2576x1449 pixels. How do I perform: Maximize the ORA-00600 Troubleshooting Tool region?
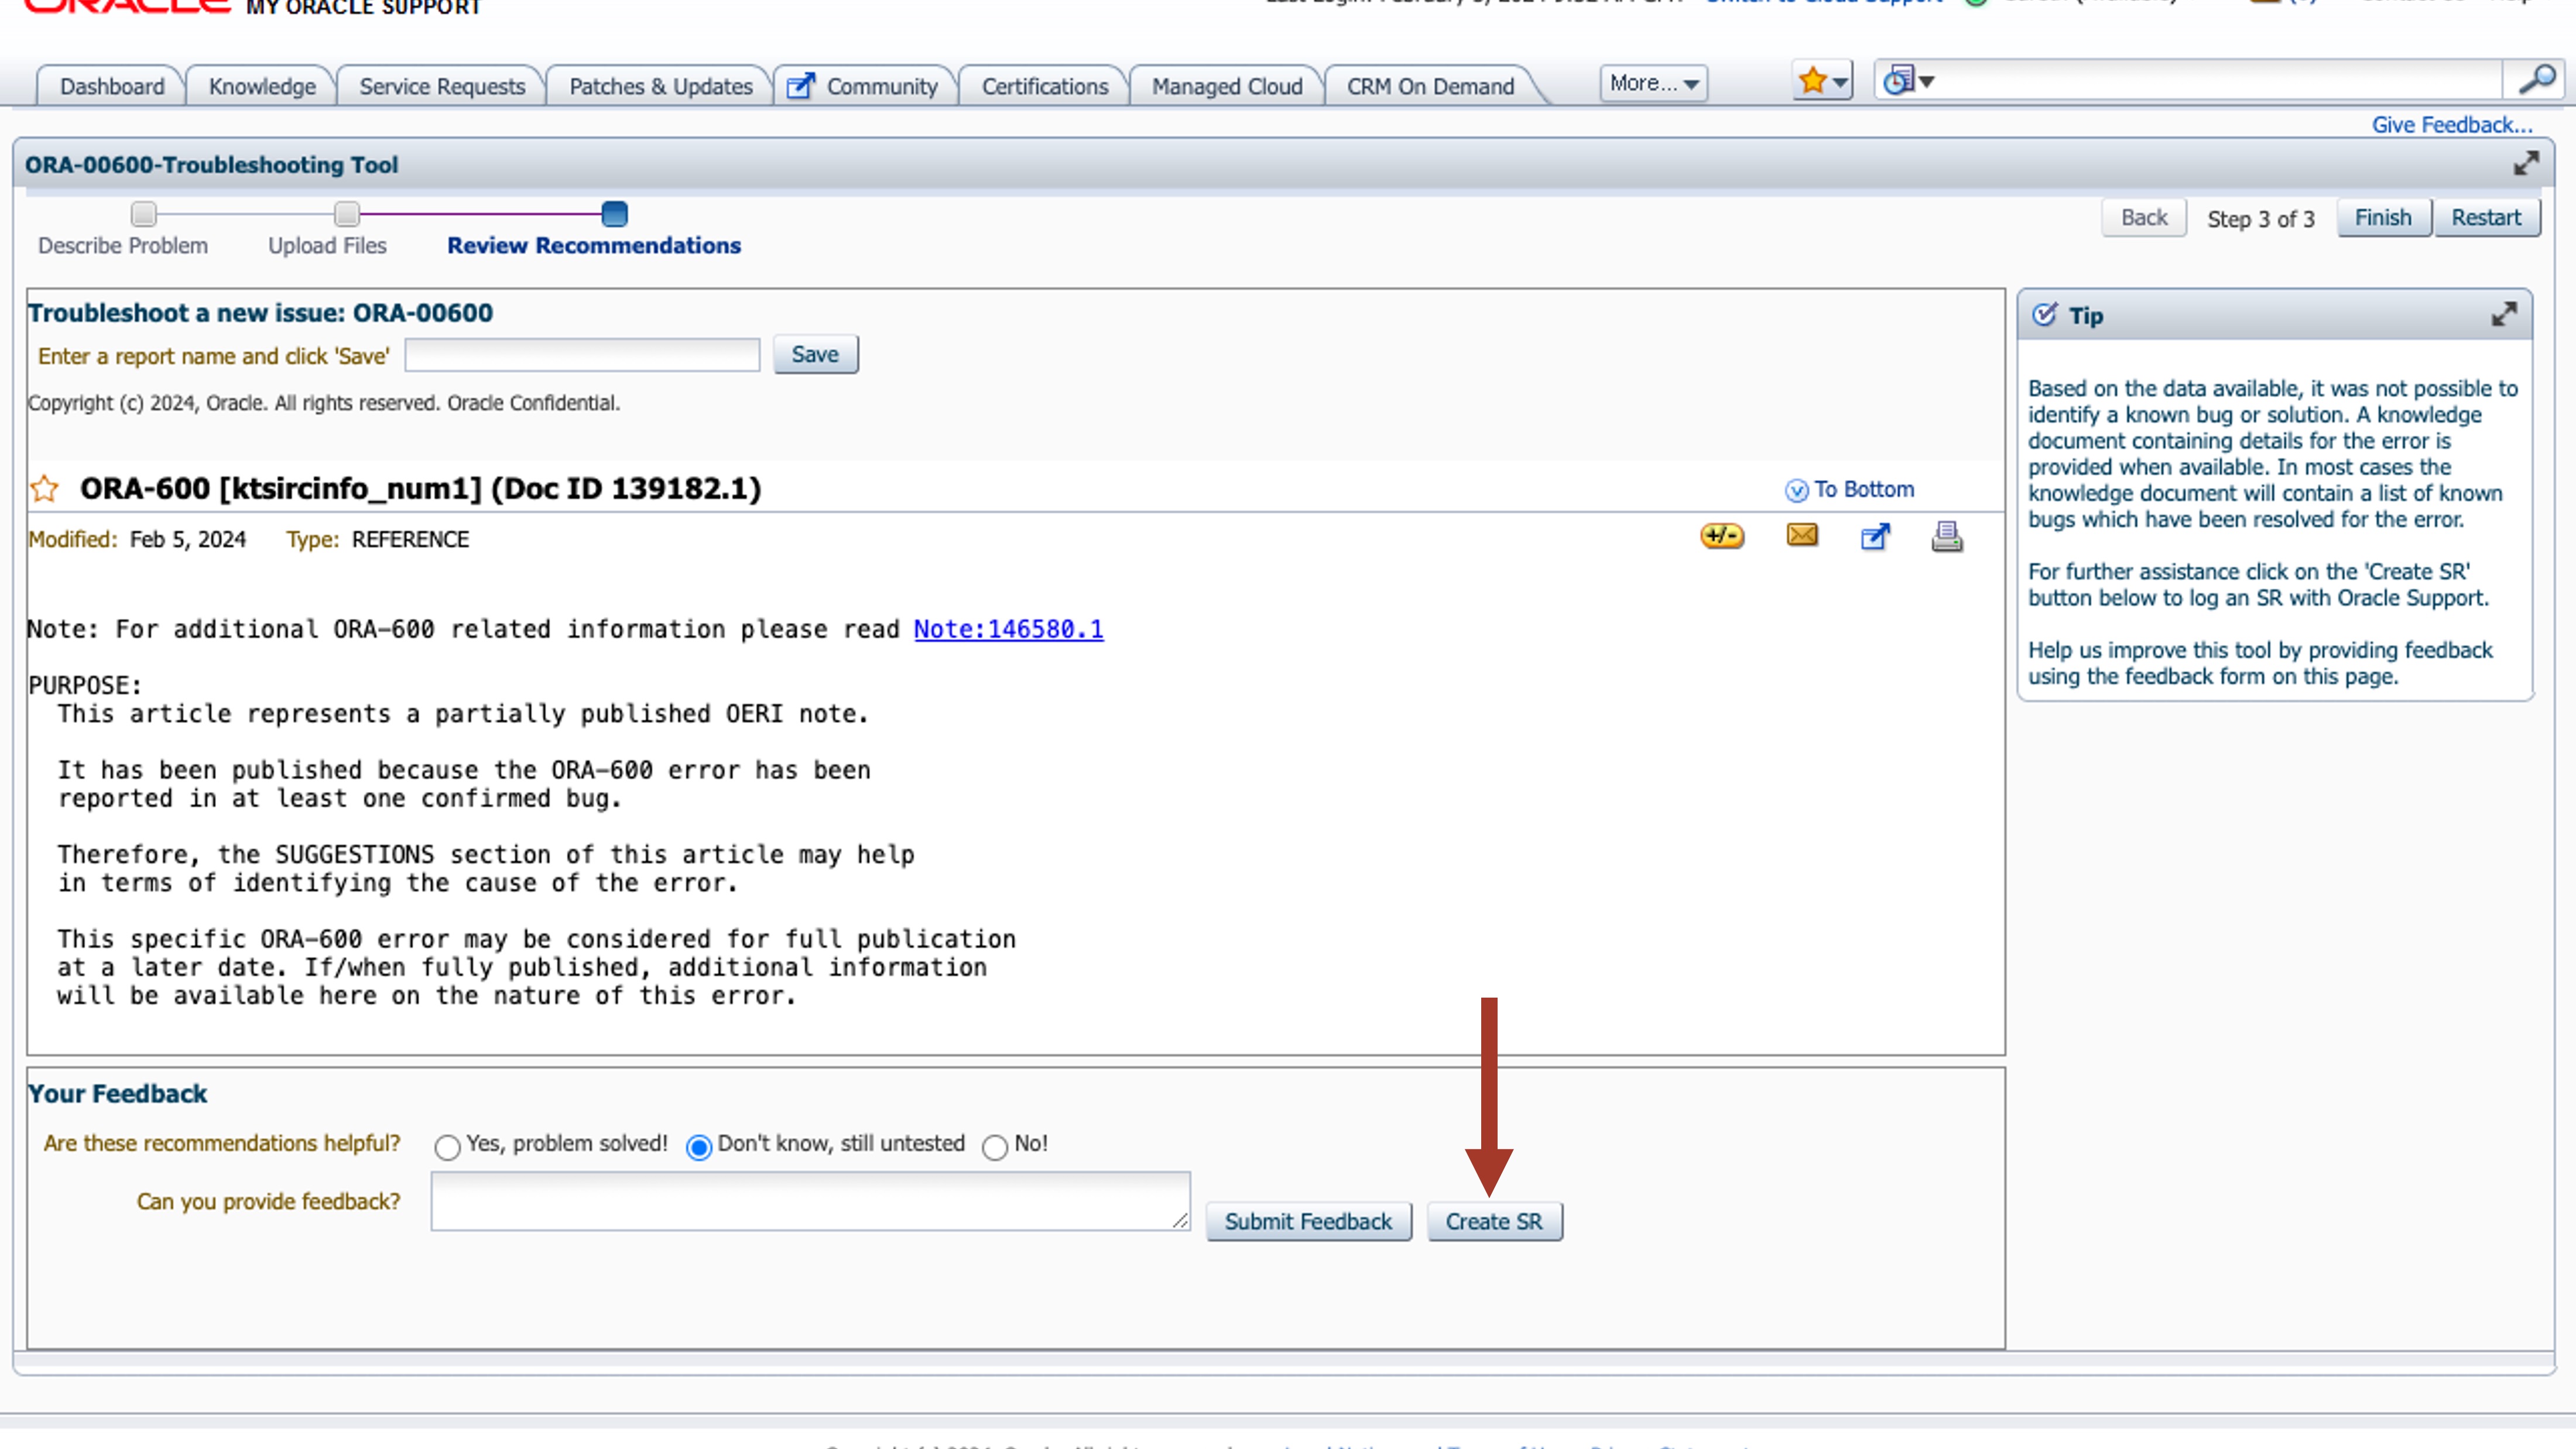click(x=2526, y=164)
